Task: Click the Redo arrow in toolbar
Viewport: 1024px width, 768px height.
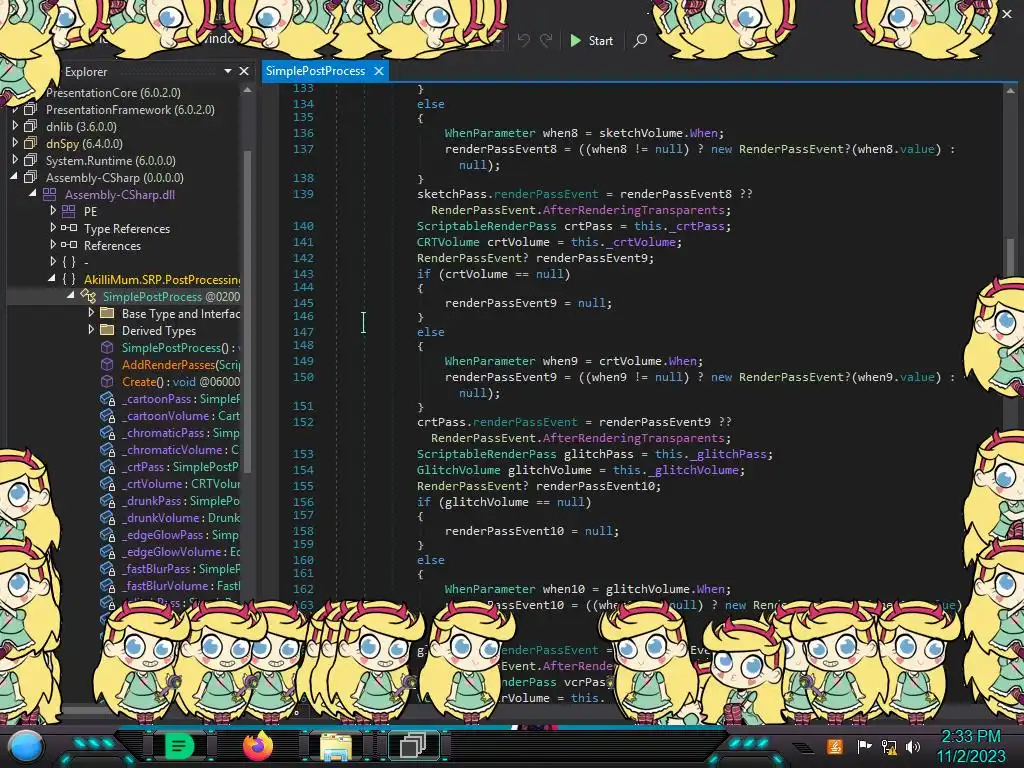Action: (x=546, y=40)
